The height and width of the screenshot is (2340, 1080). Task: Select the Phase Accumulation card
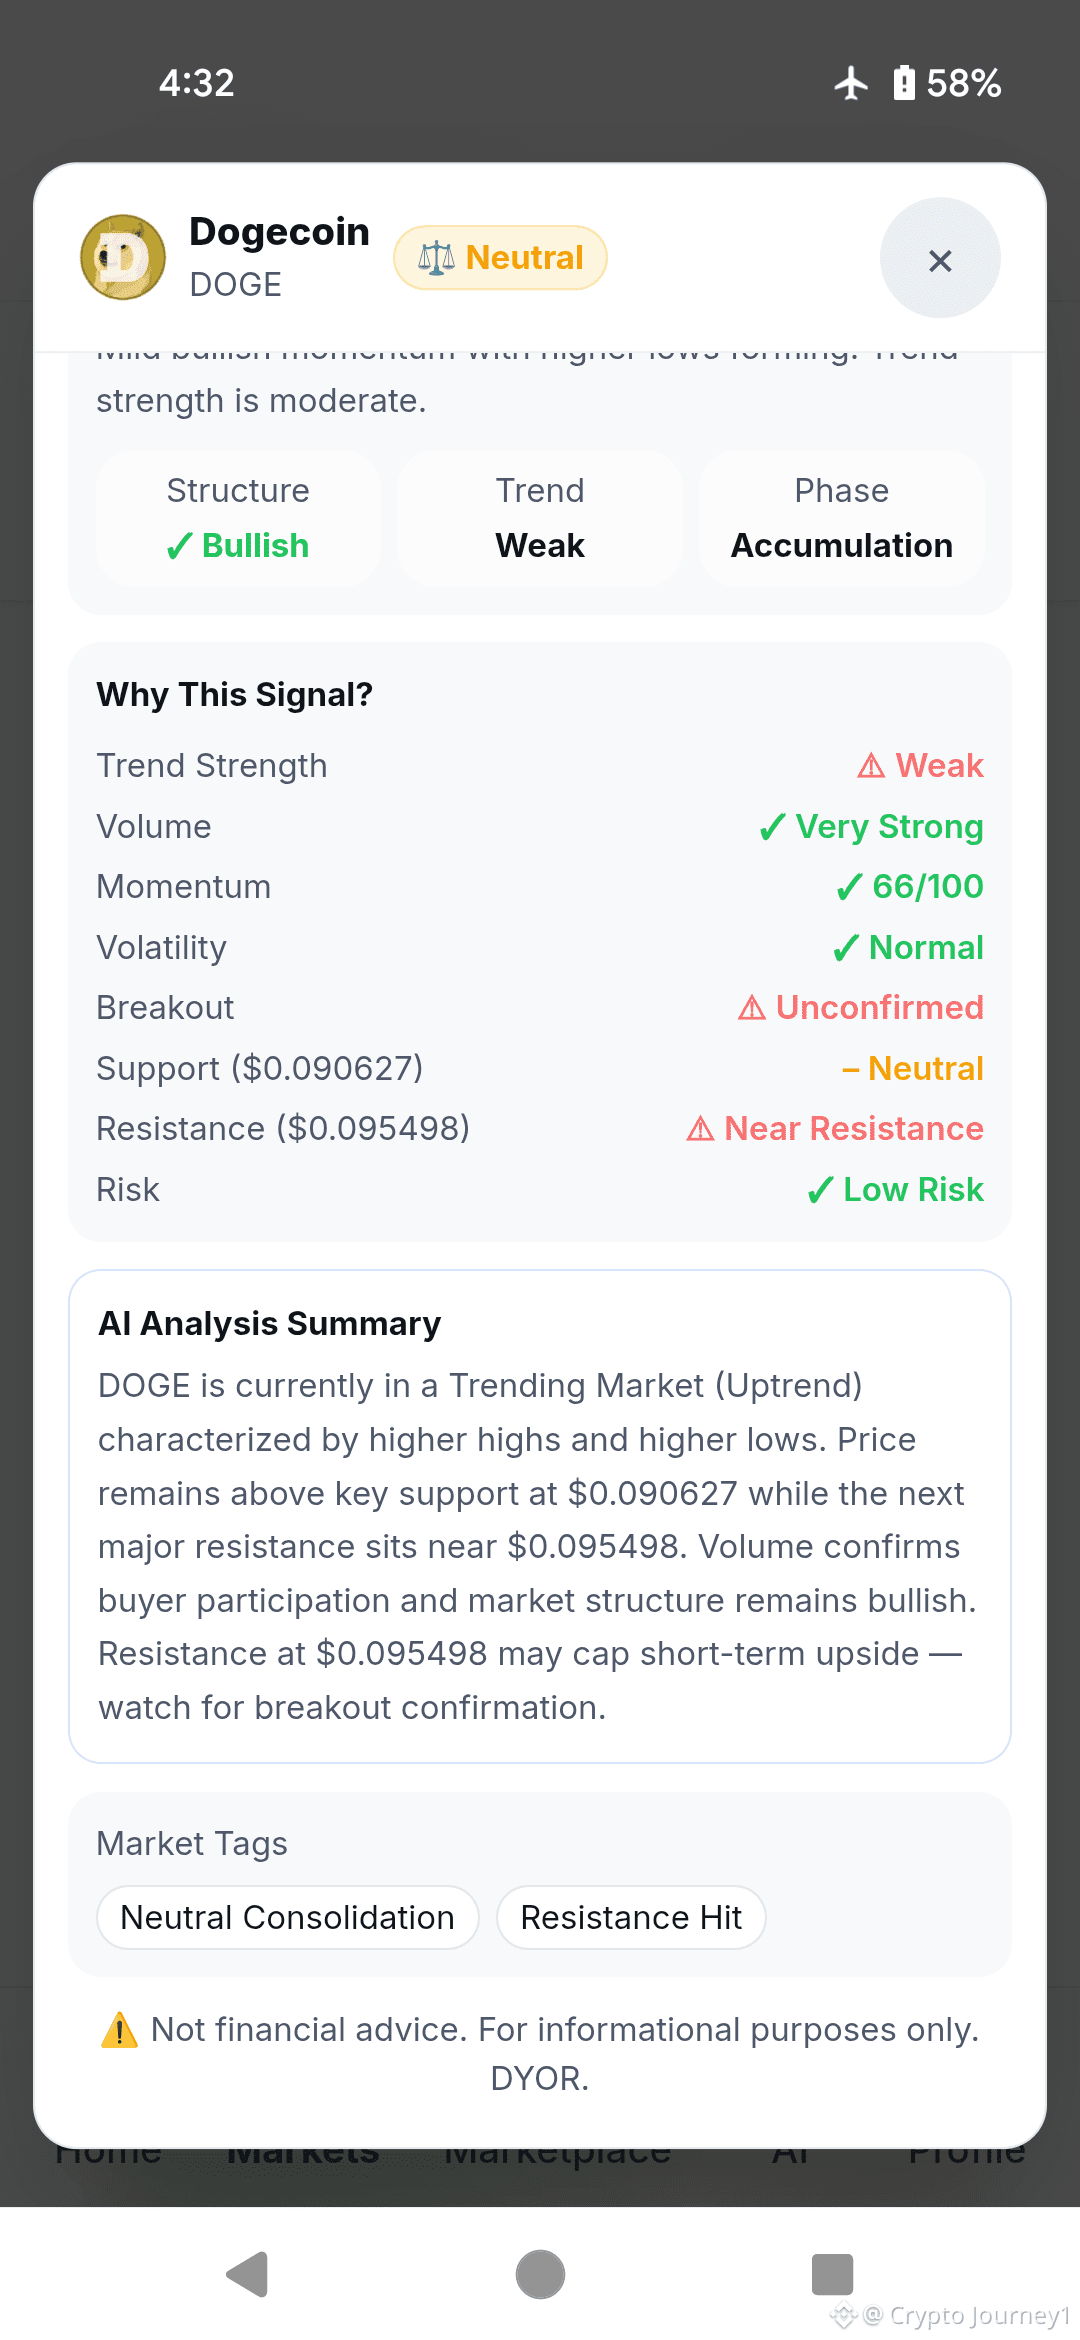(x=842, y=518)
